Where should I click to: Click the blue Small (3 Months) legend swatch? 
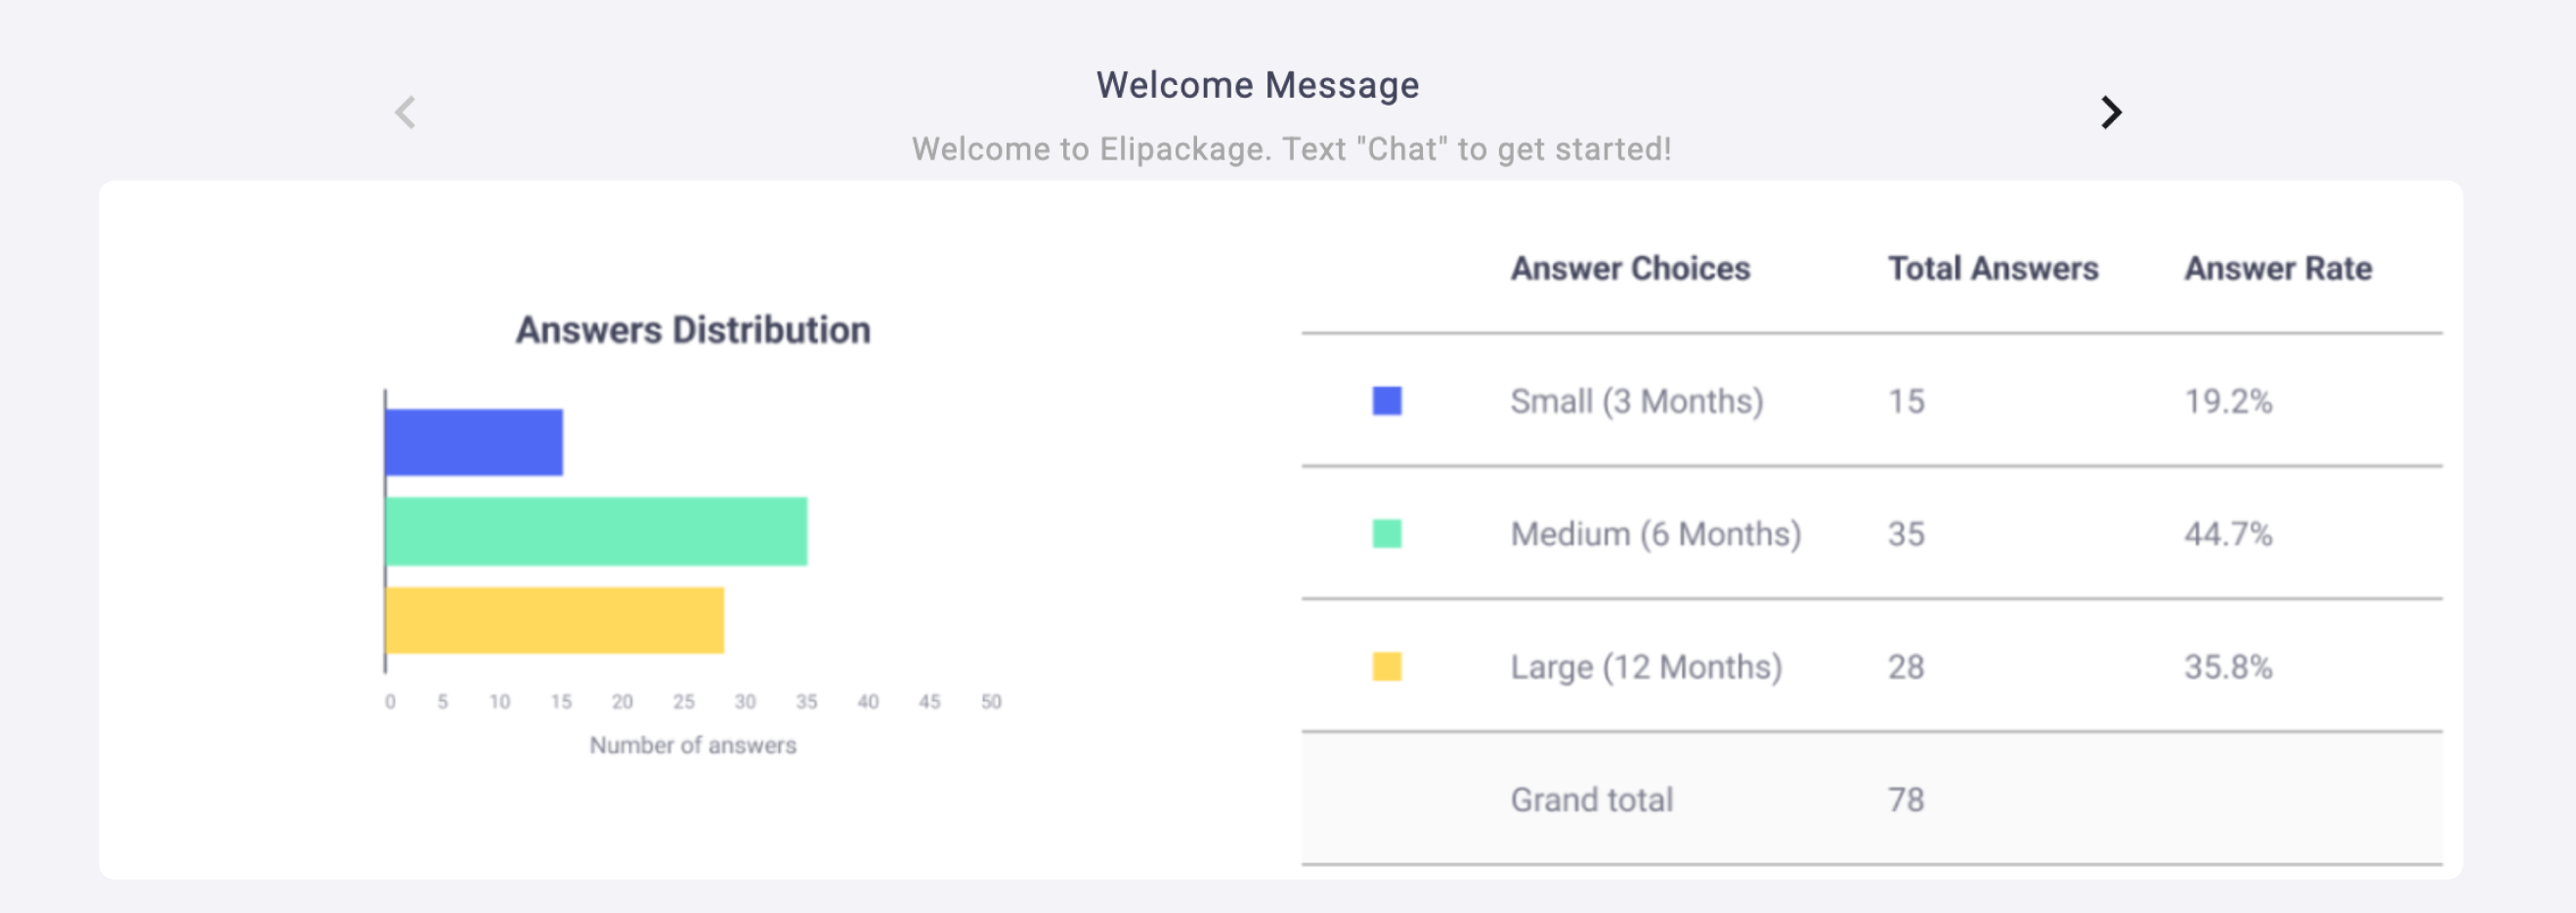(x=1387, y=401)
